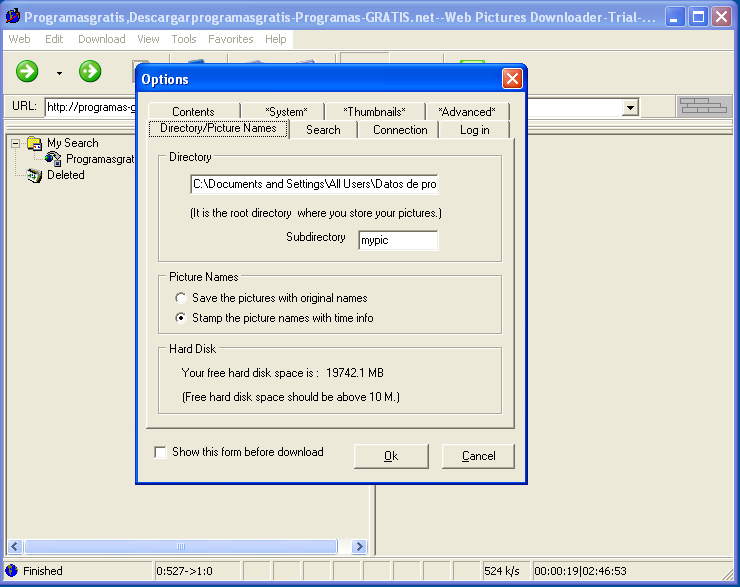Click the 19742.1 MB free space value
This screenshot has height=587, width=740.
click(355, 373)
